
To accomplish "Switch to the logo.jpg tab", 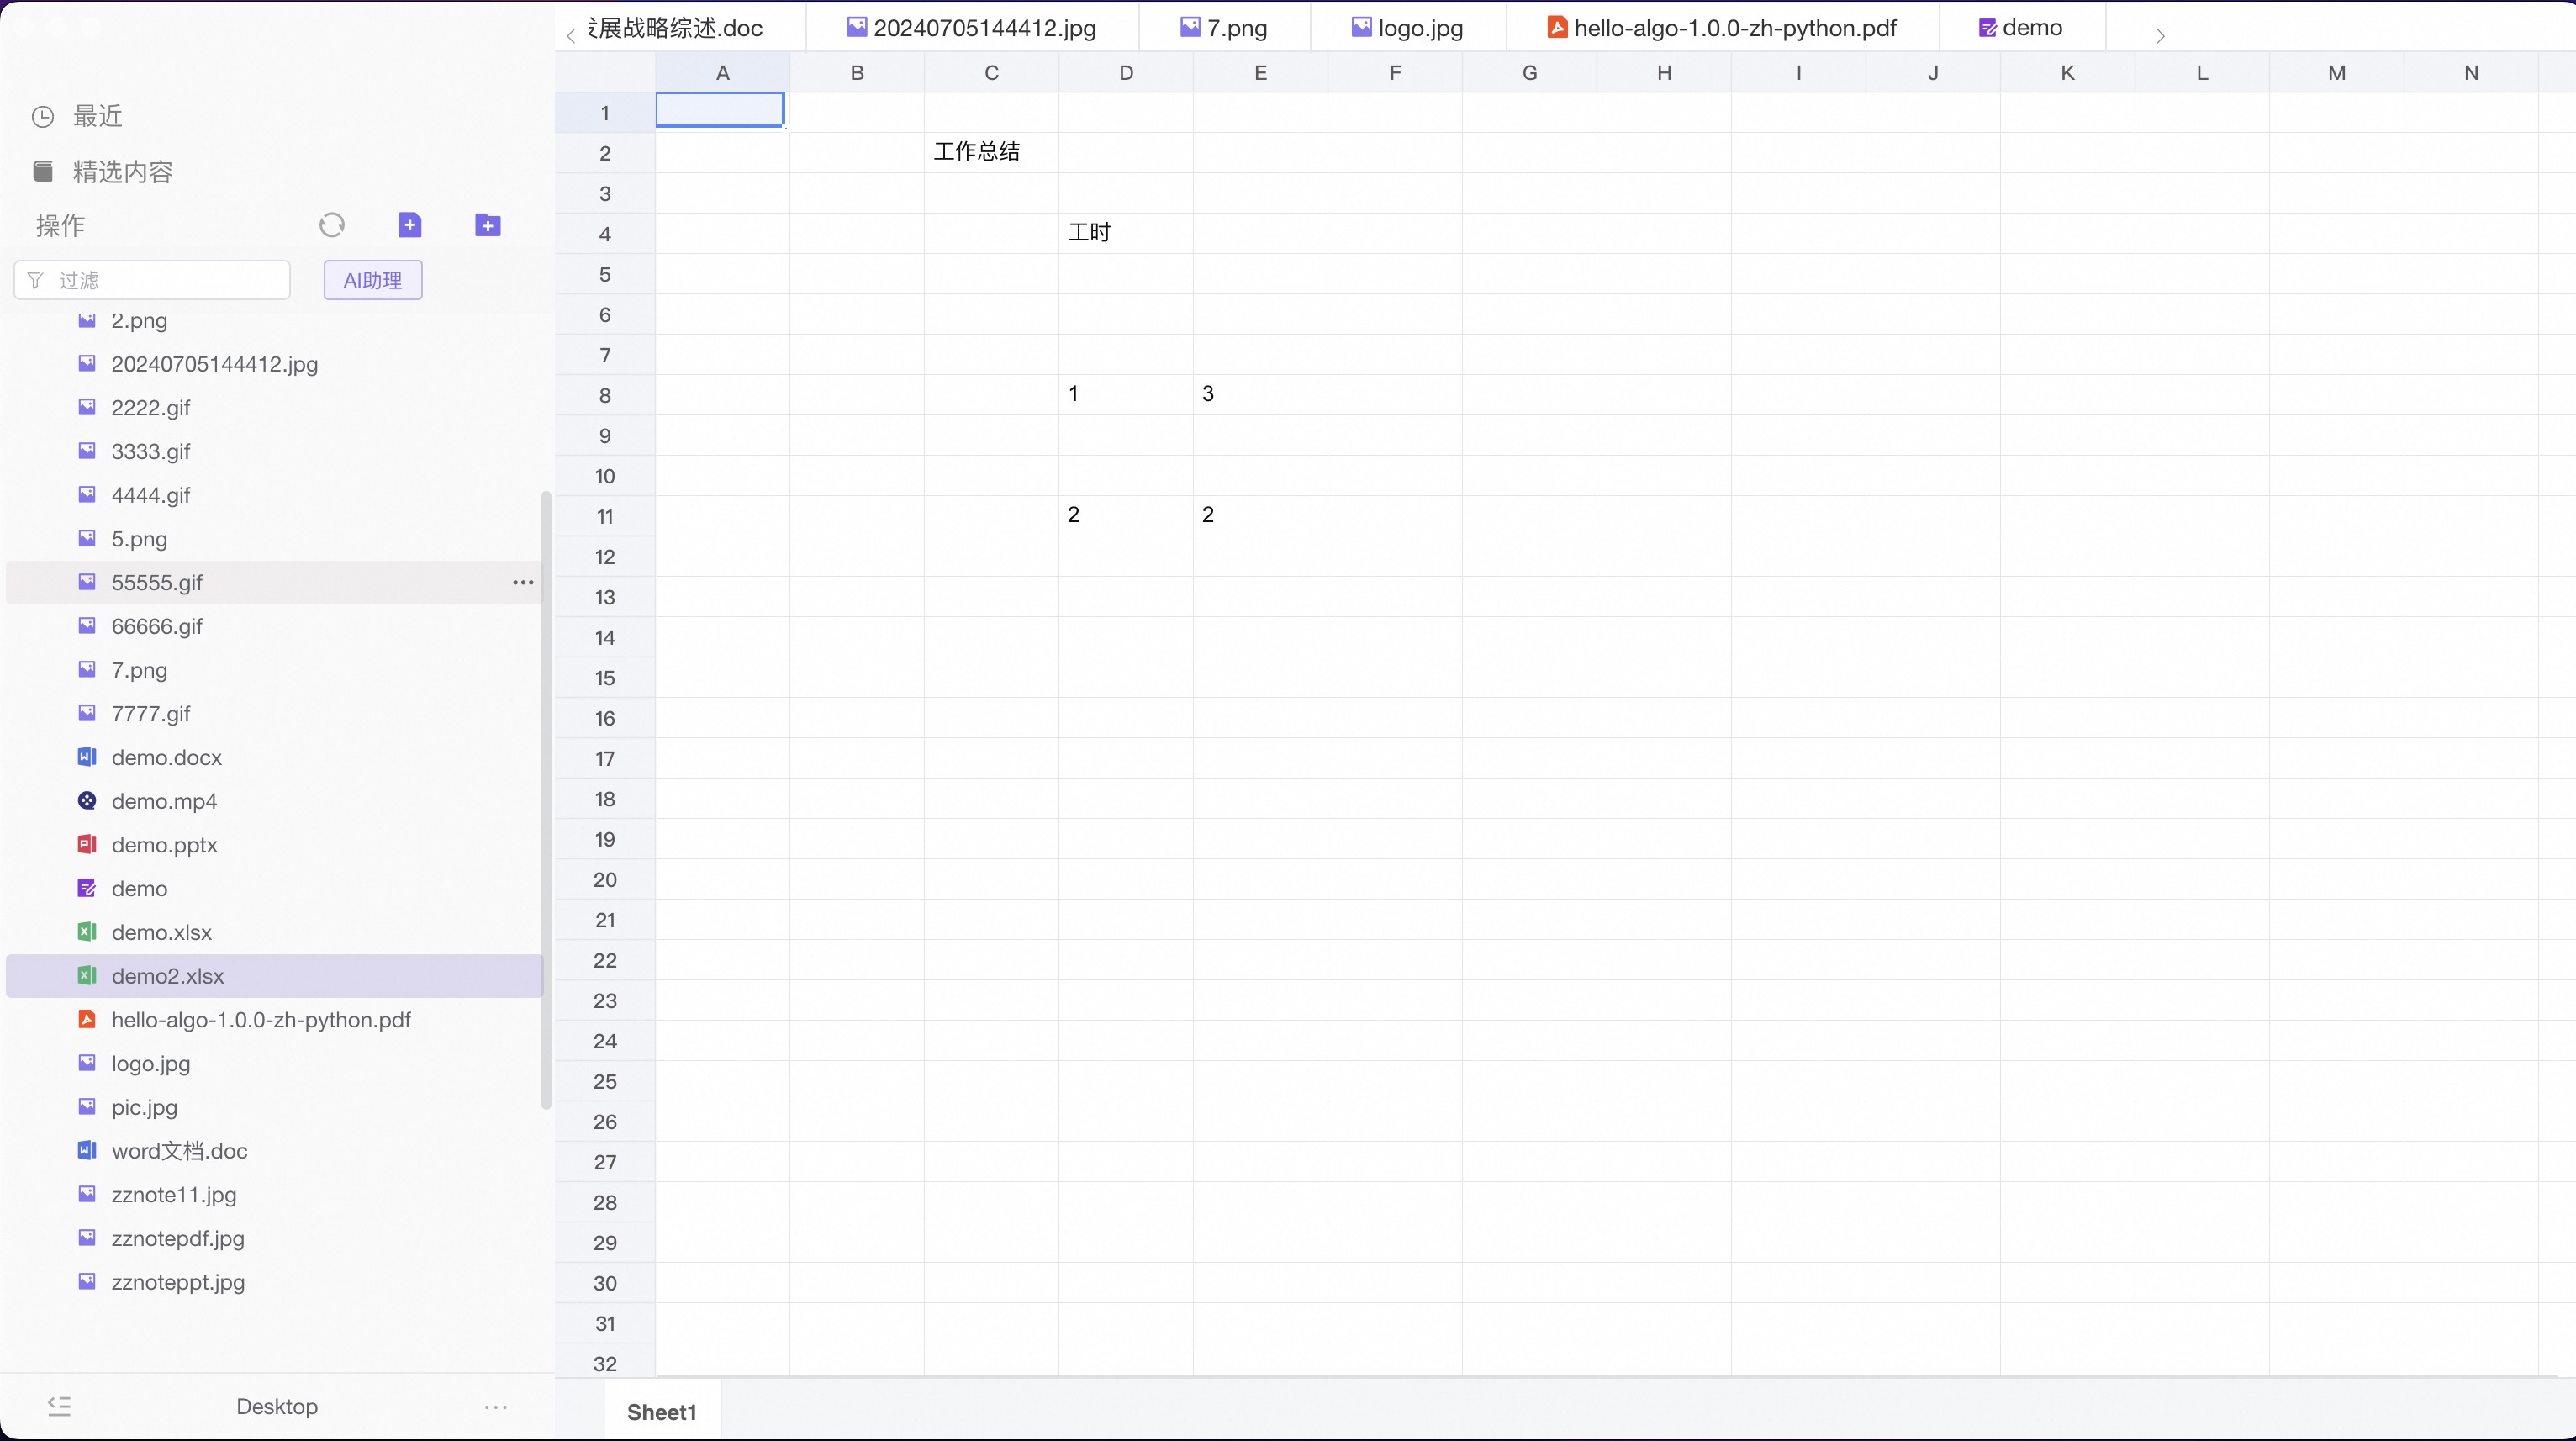I will pos(1419,28).
